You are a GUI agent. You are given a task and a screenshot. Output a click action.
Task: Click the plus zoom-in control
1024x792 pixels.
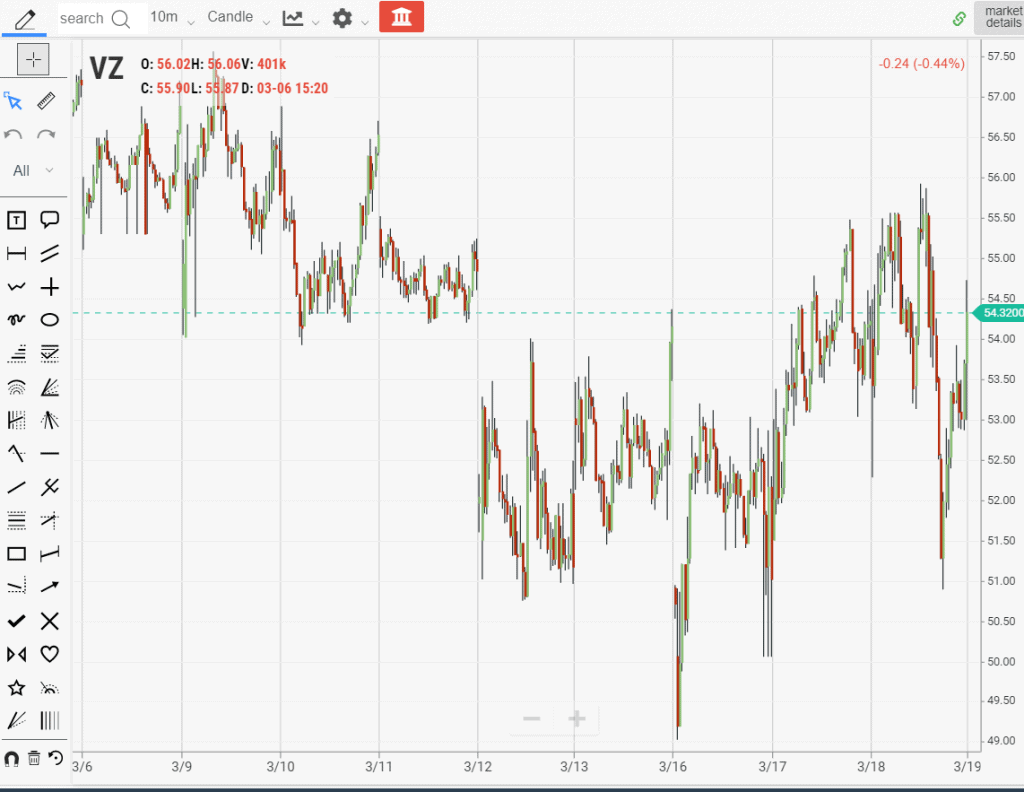(577, 719)
